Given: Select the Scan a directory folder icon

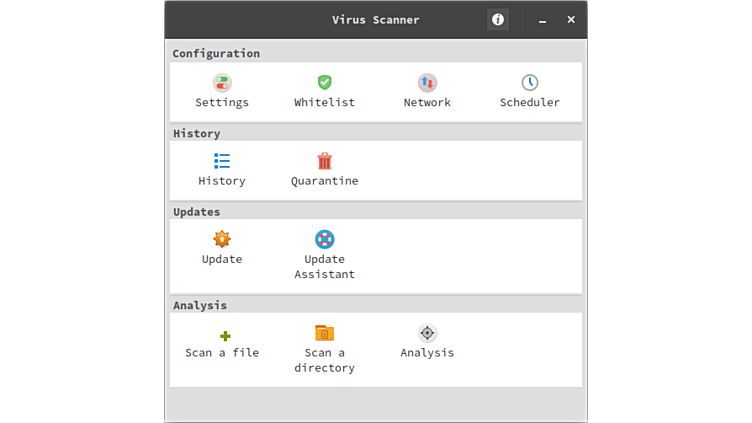Looking at the screenshot, I should (324, 333).
